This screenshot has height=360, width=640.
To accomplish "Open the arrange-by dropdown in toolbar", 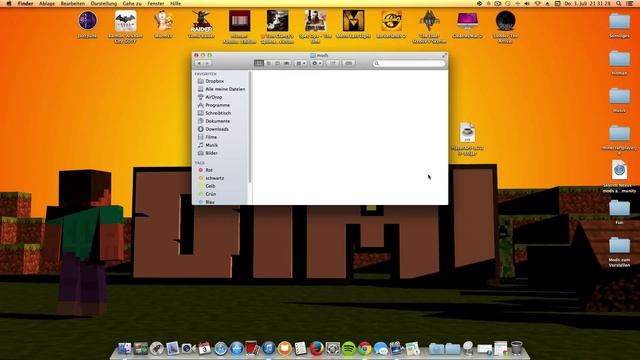I will [x=300, y=63].
